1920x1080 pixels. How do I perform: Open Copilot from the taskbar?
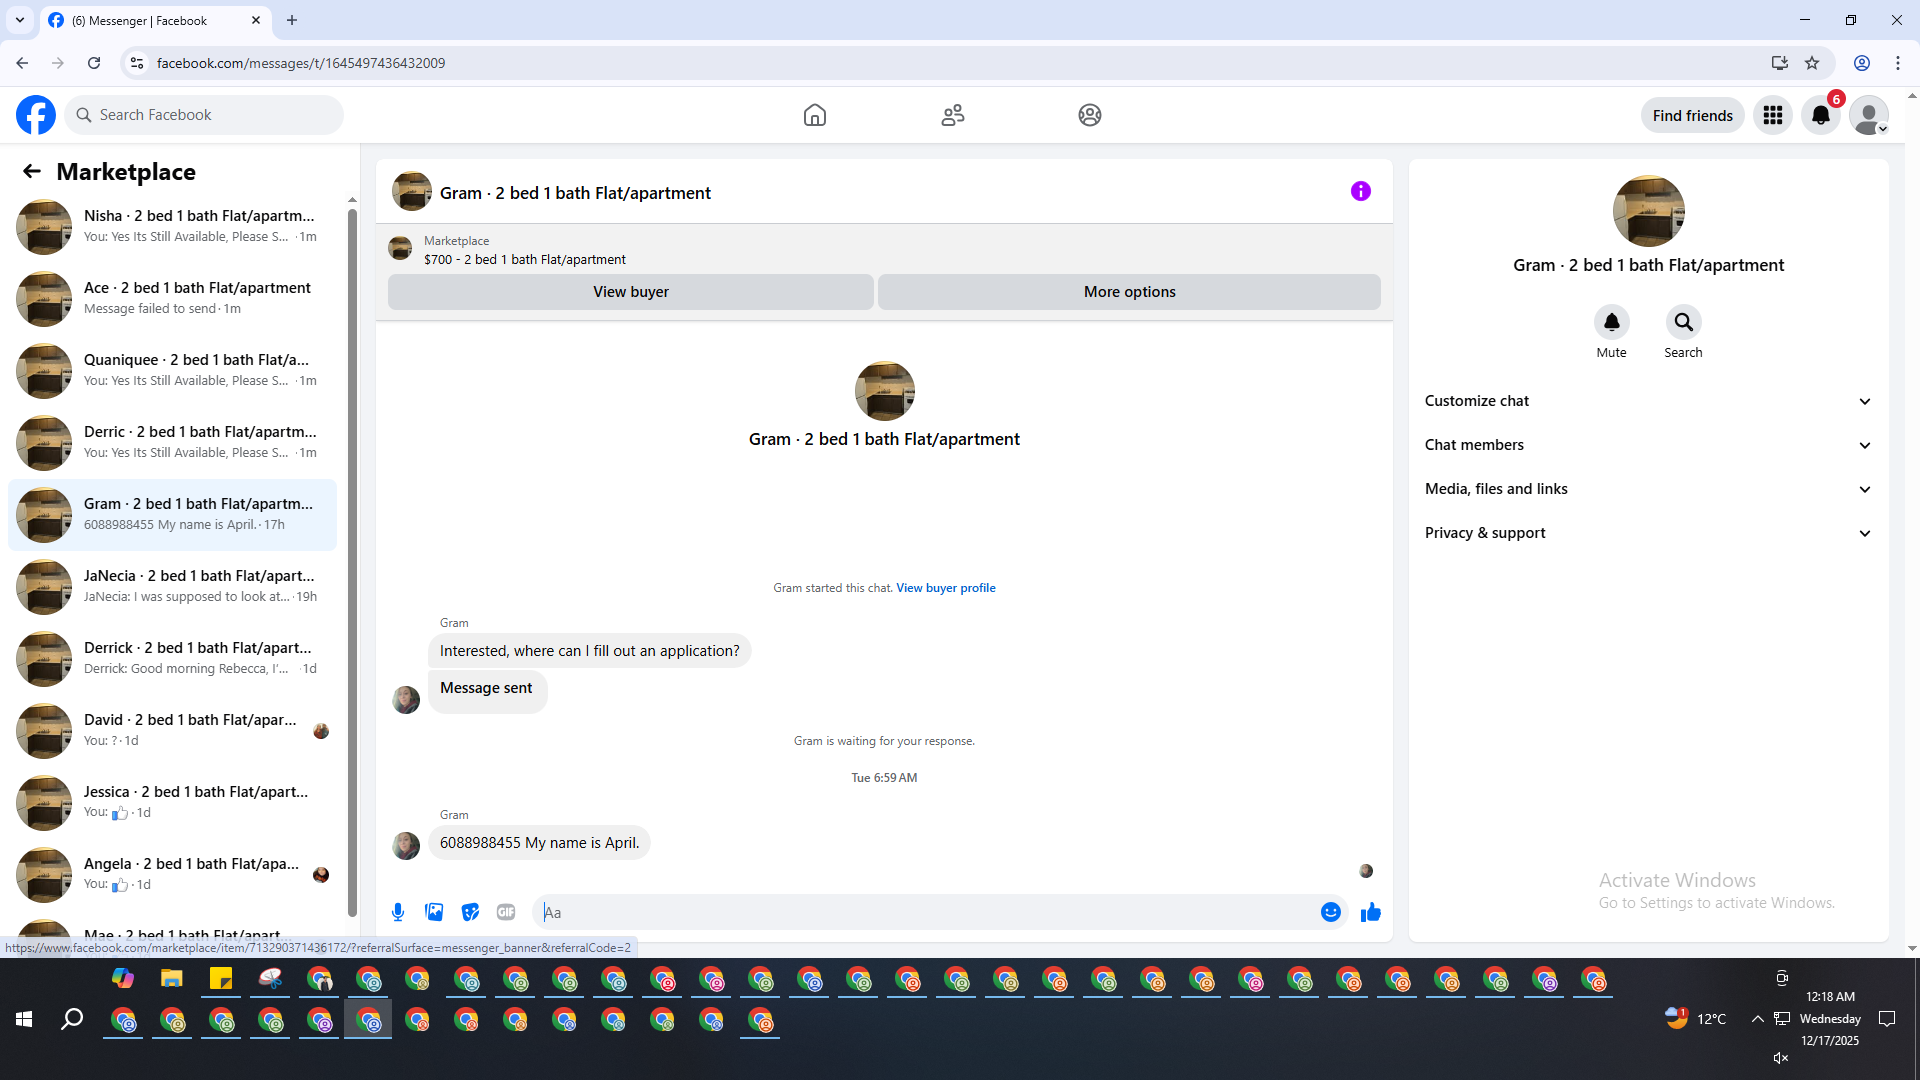pyautogui.click(x=123, y=978)
